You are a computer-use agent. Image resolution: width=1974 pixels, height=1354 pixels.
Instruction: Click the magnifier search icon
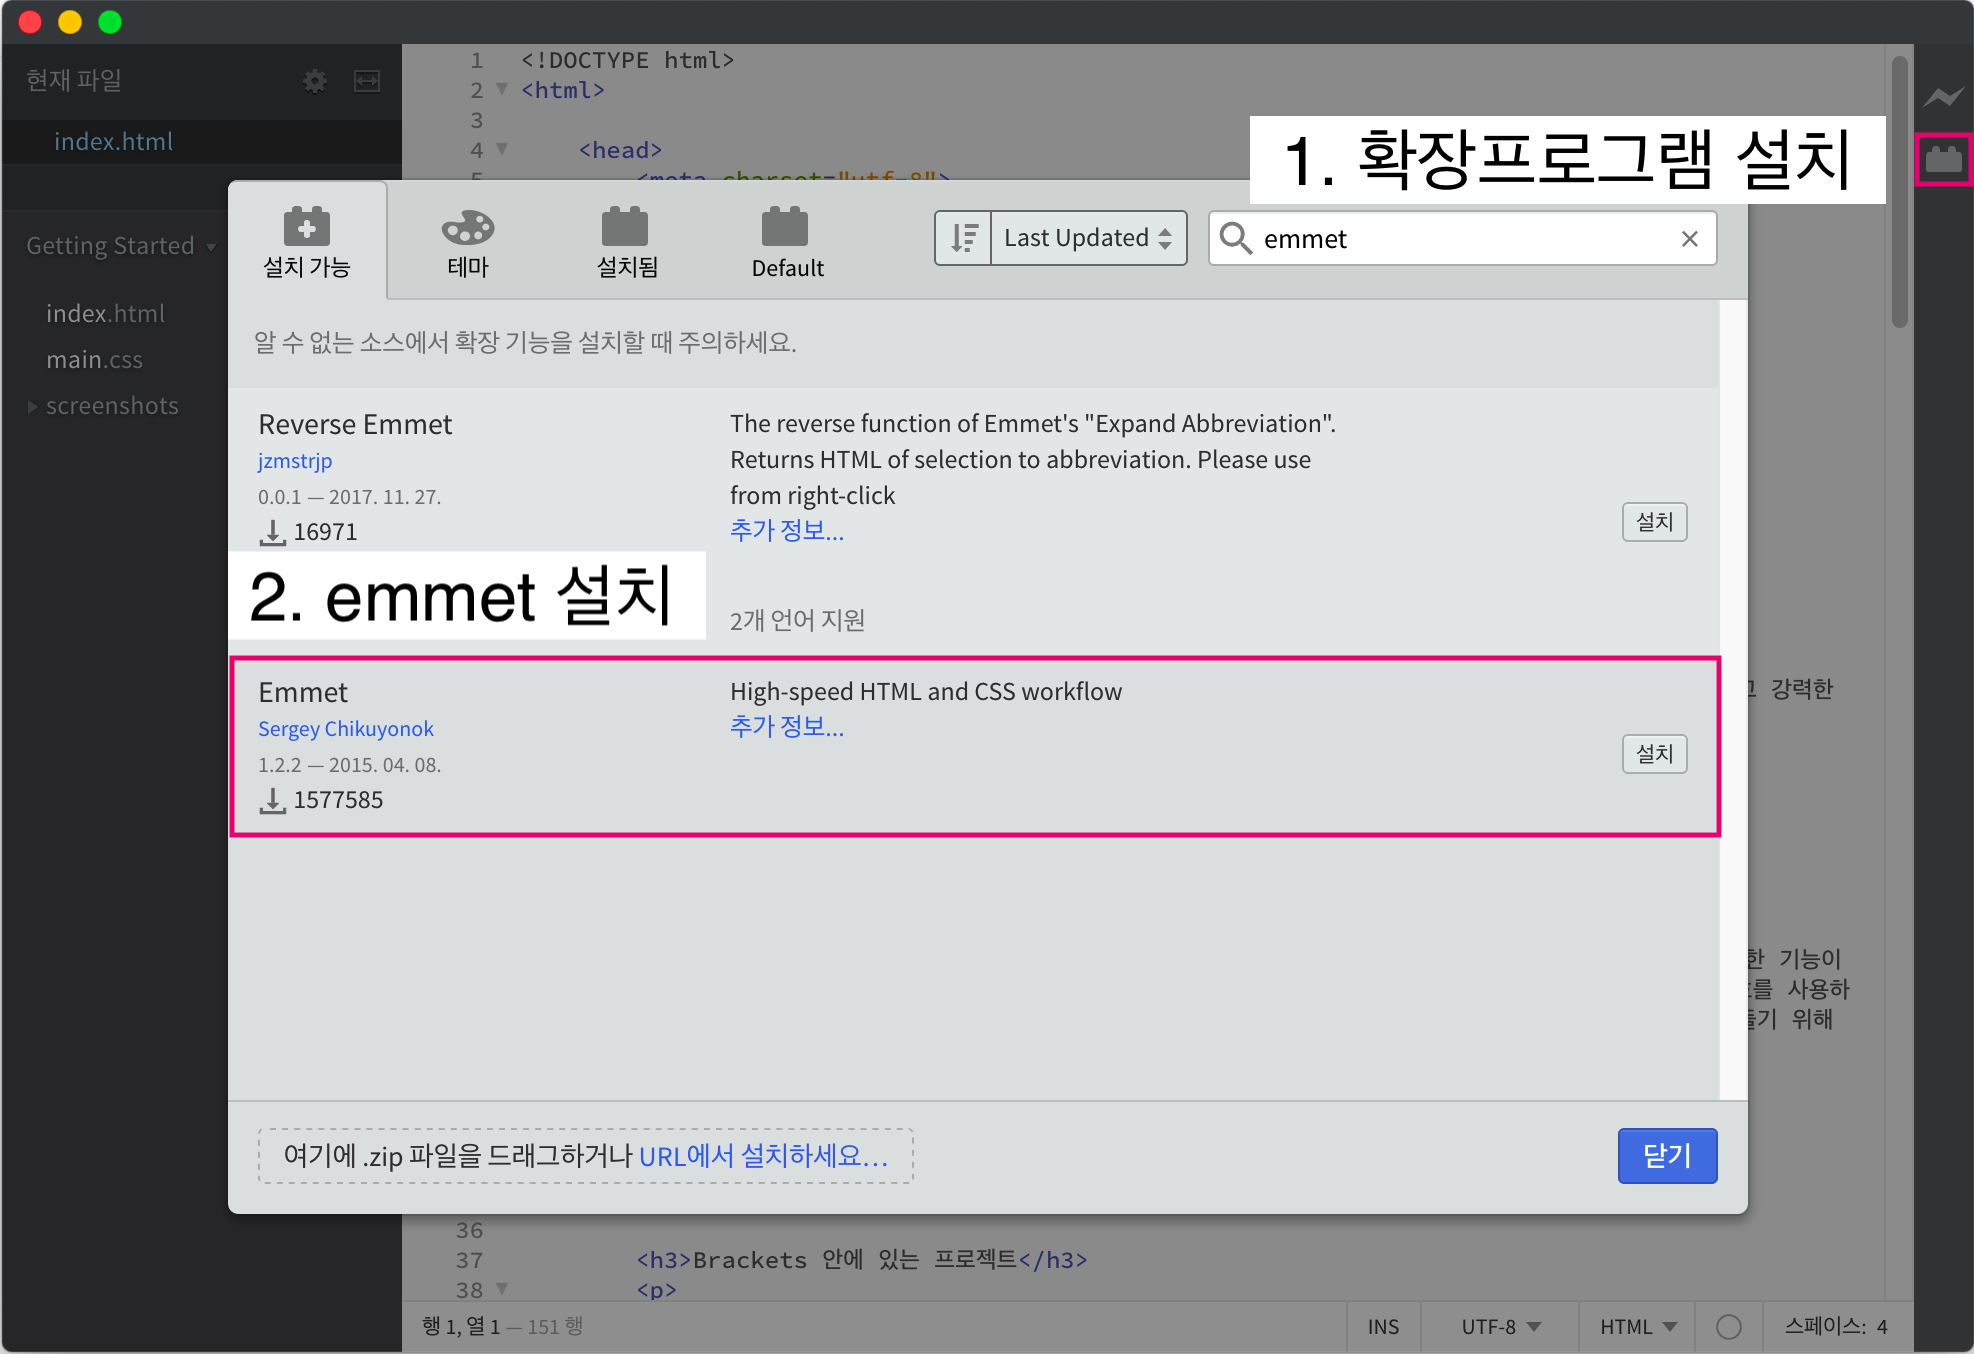click(x=1236, y=238)
